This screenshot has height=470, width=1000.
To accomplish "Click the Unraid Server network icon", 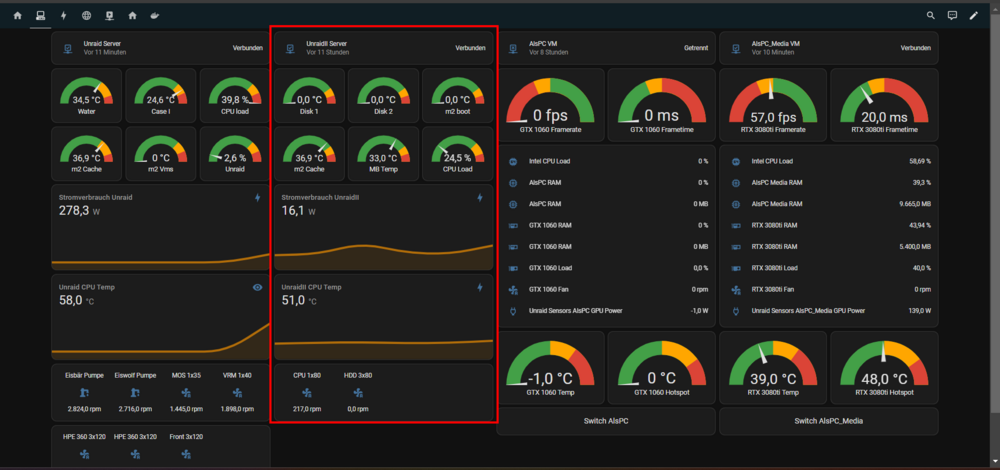I will tap(68, 48).
